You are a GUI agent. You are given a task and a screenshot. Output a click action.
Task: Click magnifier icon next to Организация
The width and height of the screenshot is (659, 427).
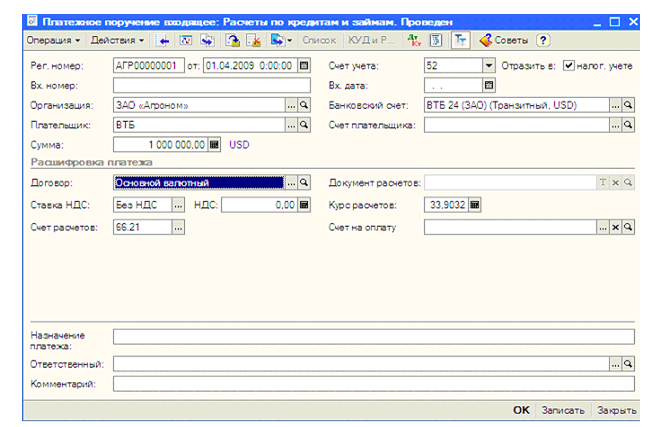305,106
